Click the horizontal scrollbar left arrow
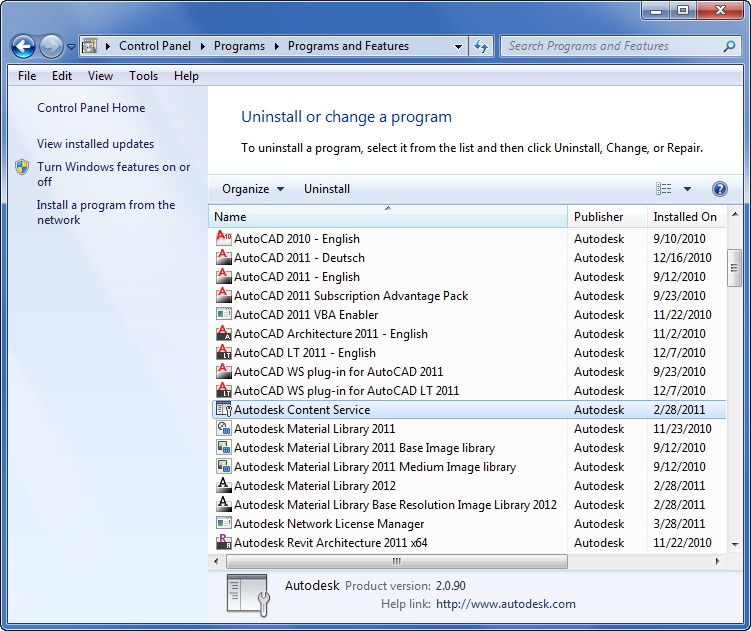Image resolution: width=751 pixels, height=631 pixels. point(216,561)
